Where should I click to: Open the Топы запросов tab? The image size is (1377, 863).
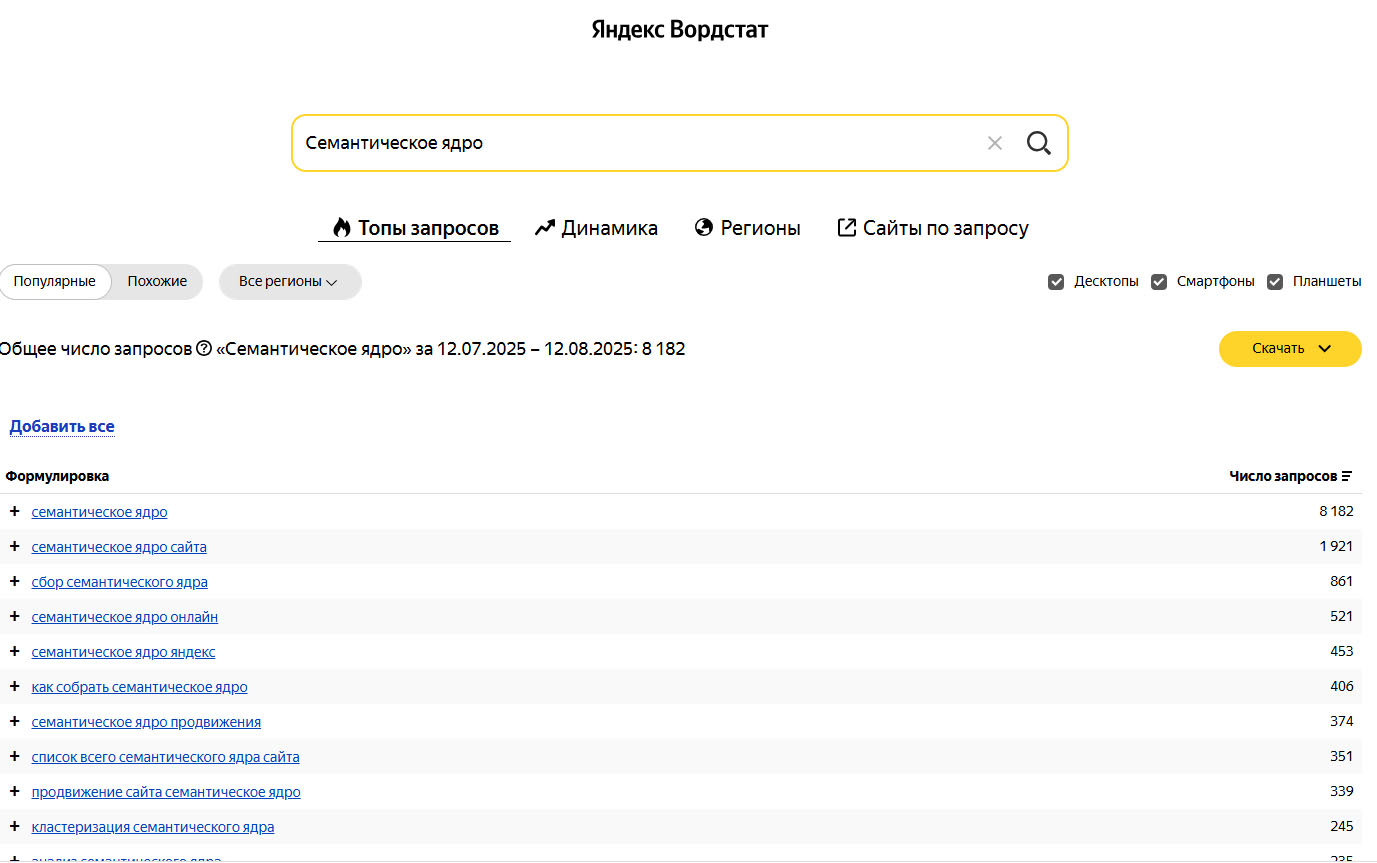point(415,228)
